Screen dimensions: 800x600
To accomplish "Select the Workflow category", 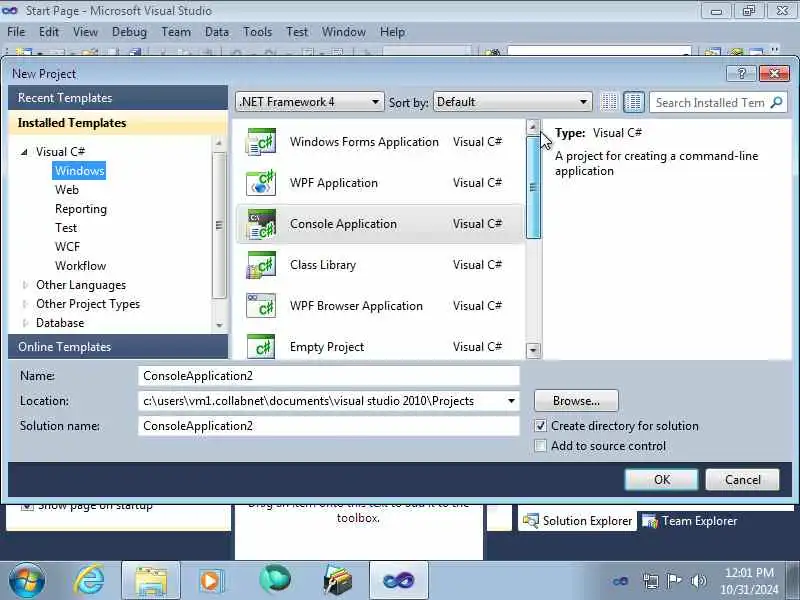I will 81,266.
